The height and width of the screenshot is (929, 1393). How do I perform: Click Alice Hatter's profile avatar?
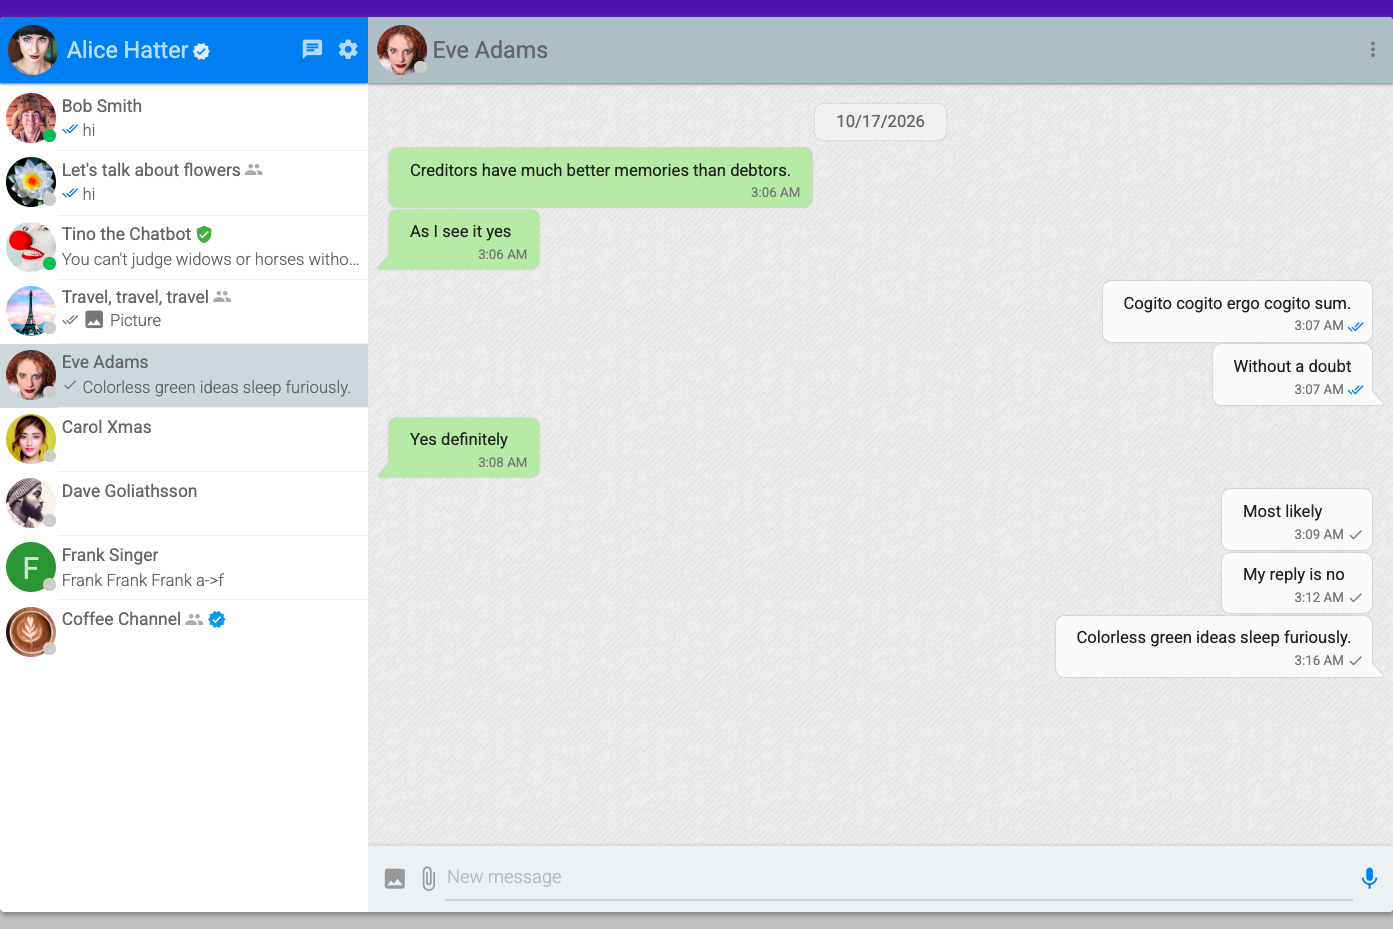(32, 50)
